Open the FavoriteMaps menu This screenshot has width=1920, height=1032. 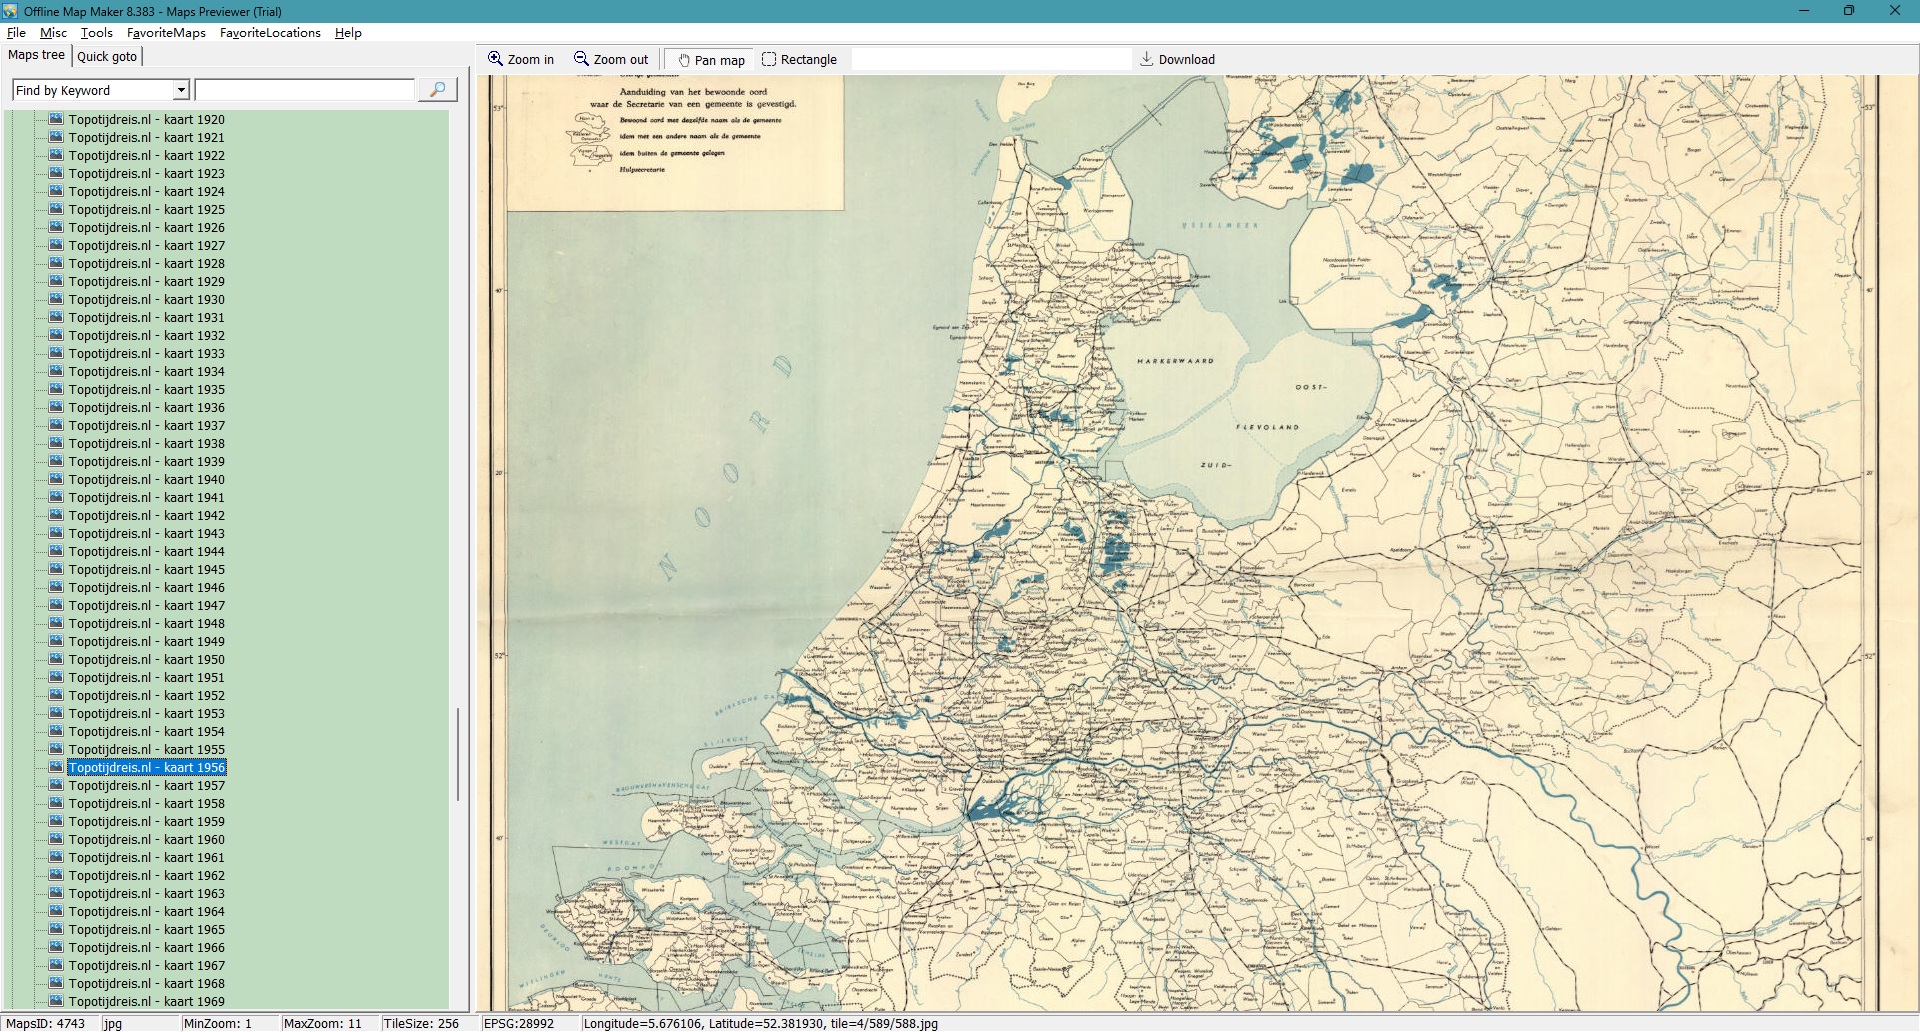point(166,33)
